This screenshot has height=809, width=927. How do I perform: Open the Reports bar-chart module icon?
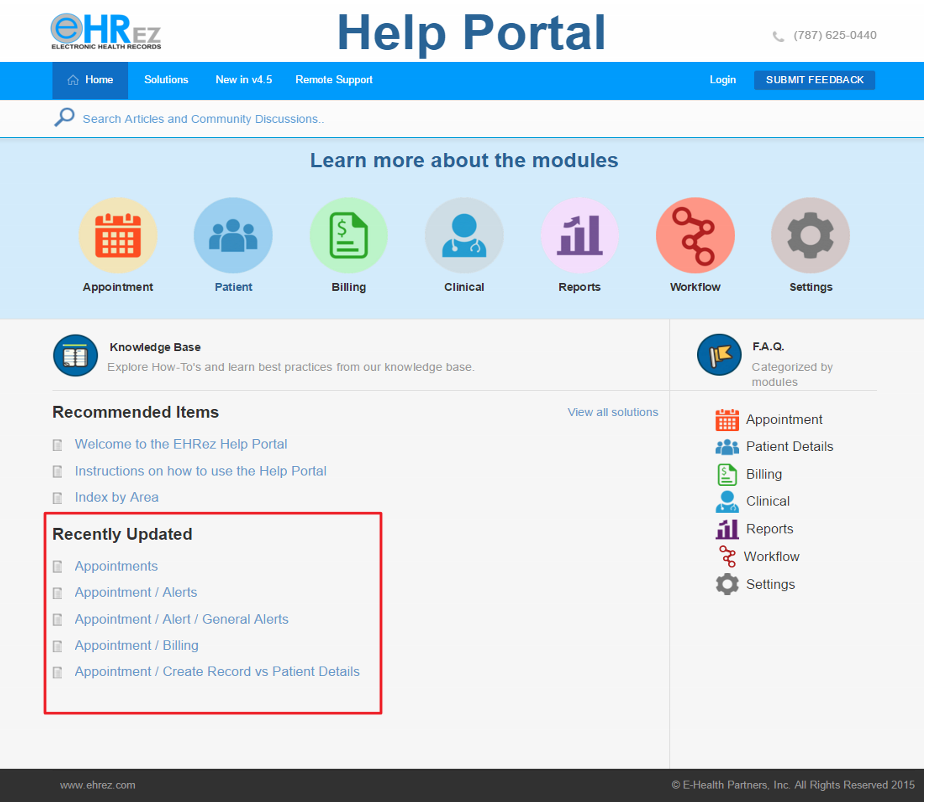(579, 234)
